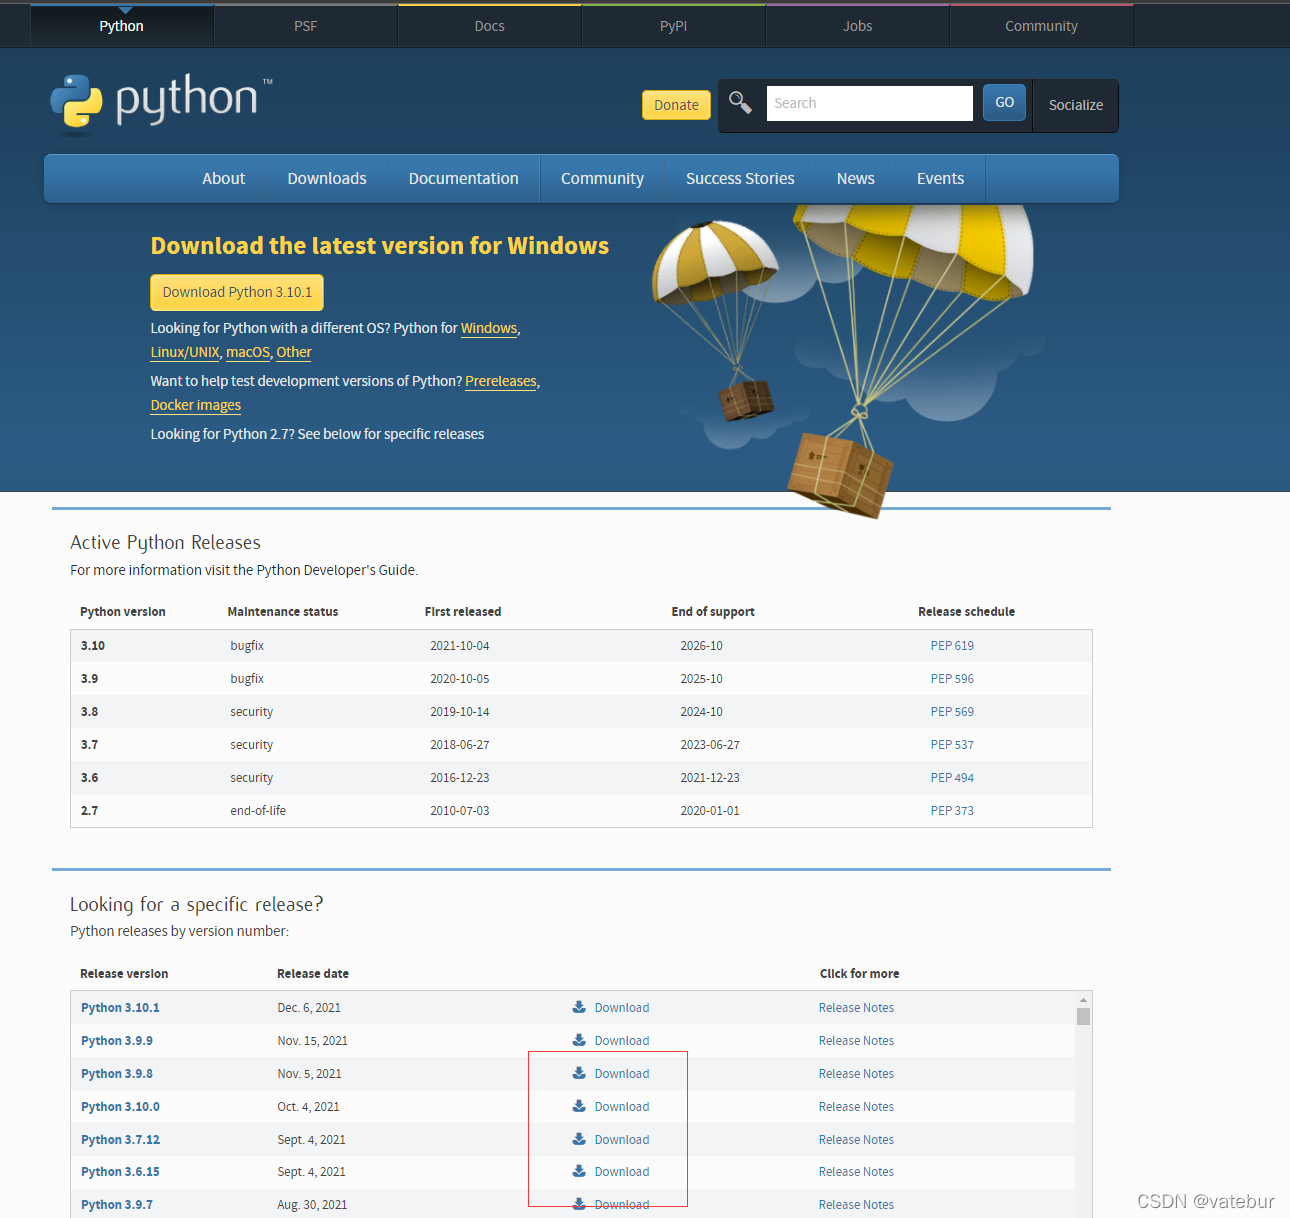The width and height of the screenshot is (1290, 1218).
Task: Open the Python 3.10.1 release page
Action: [x=120, y=1008]
